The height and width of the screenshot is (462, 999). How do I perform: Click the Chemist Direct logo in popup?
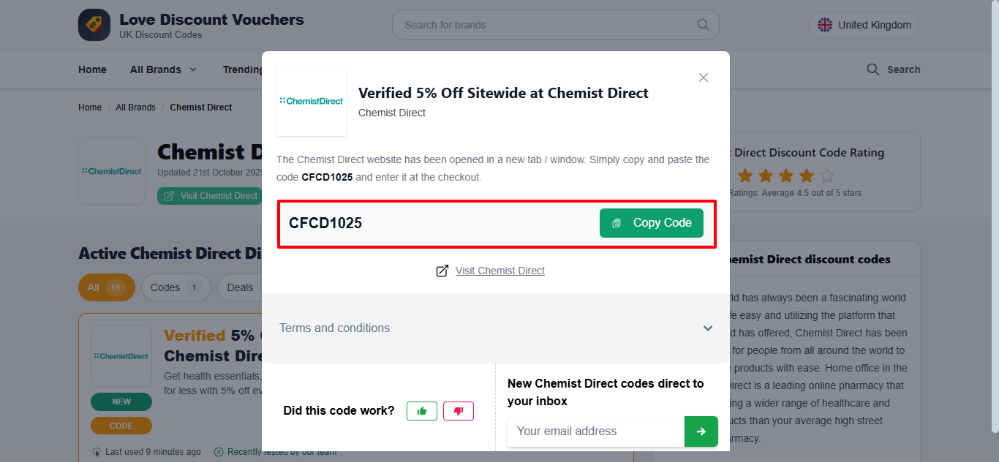(x=311, y=101)
